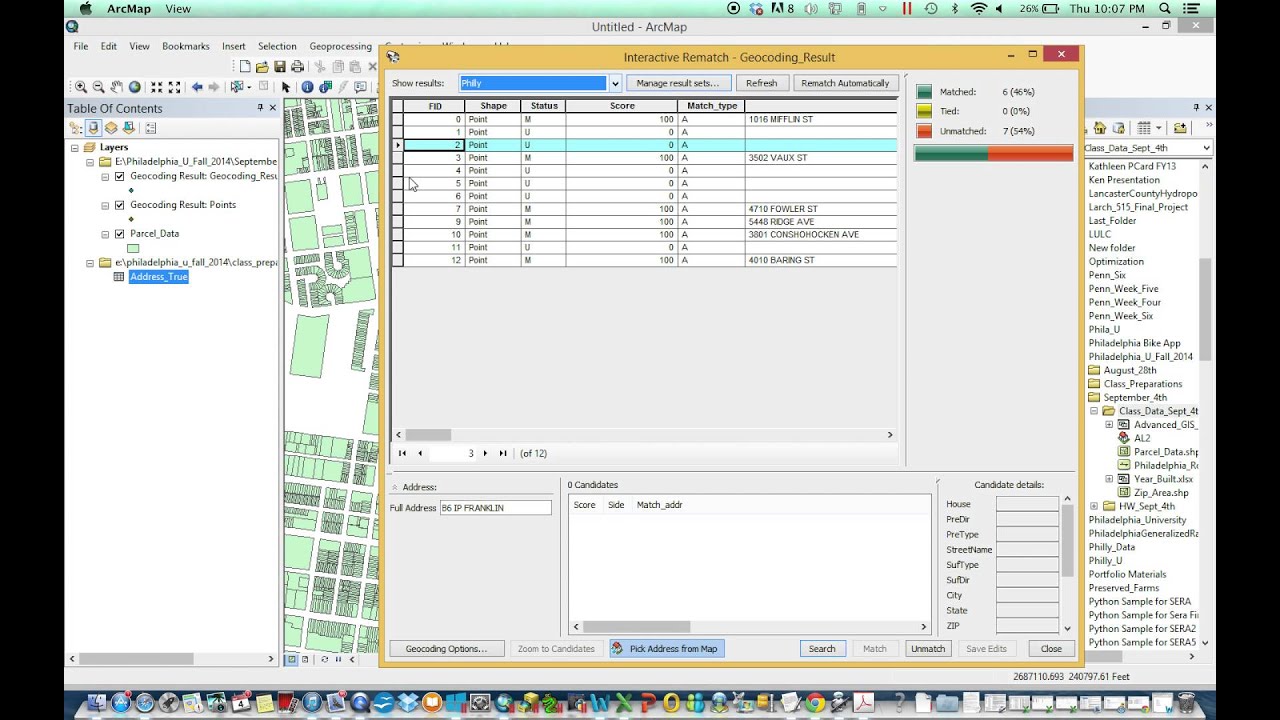Toggle Parcel_Data layer visibility
1280x720 pixels.
(x=120, y=234)
